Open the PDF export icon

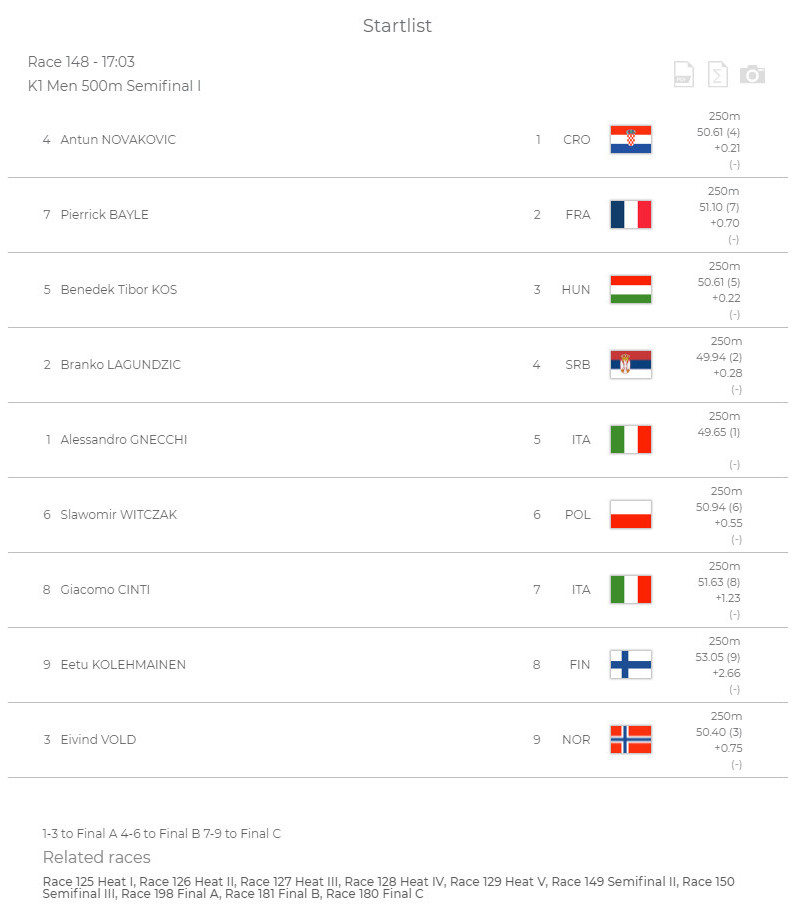click(x=683, y=74)
